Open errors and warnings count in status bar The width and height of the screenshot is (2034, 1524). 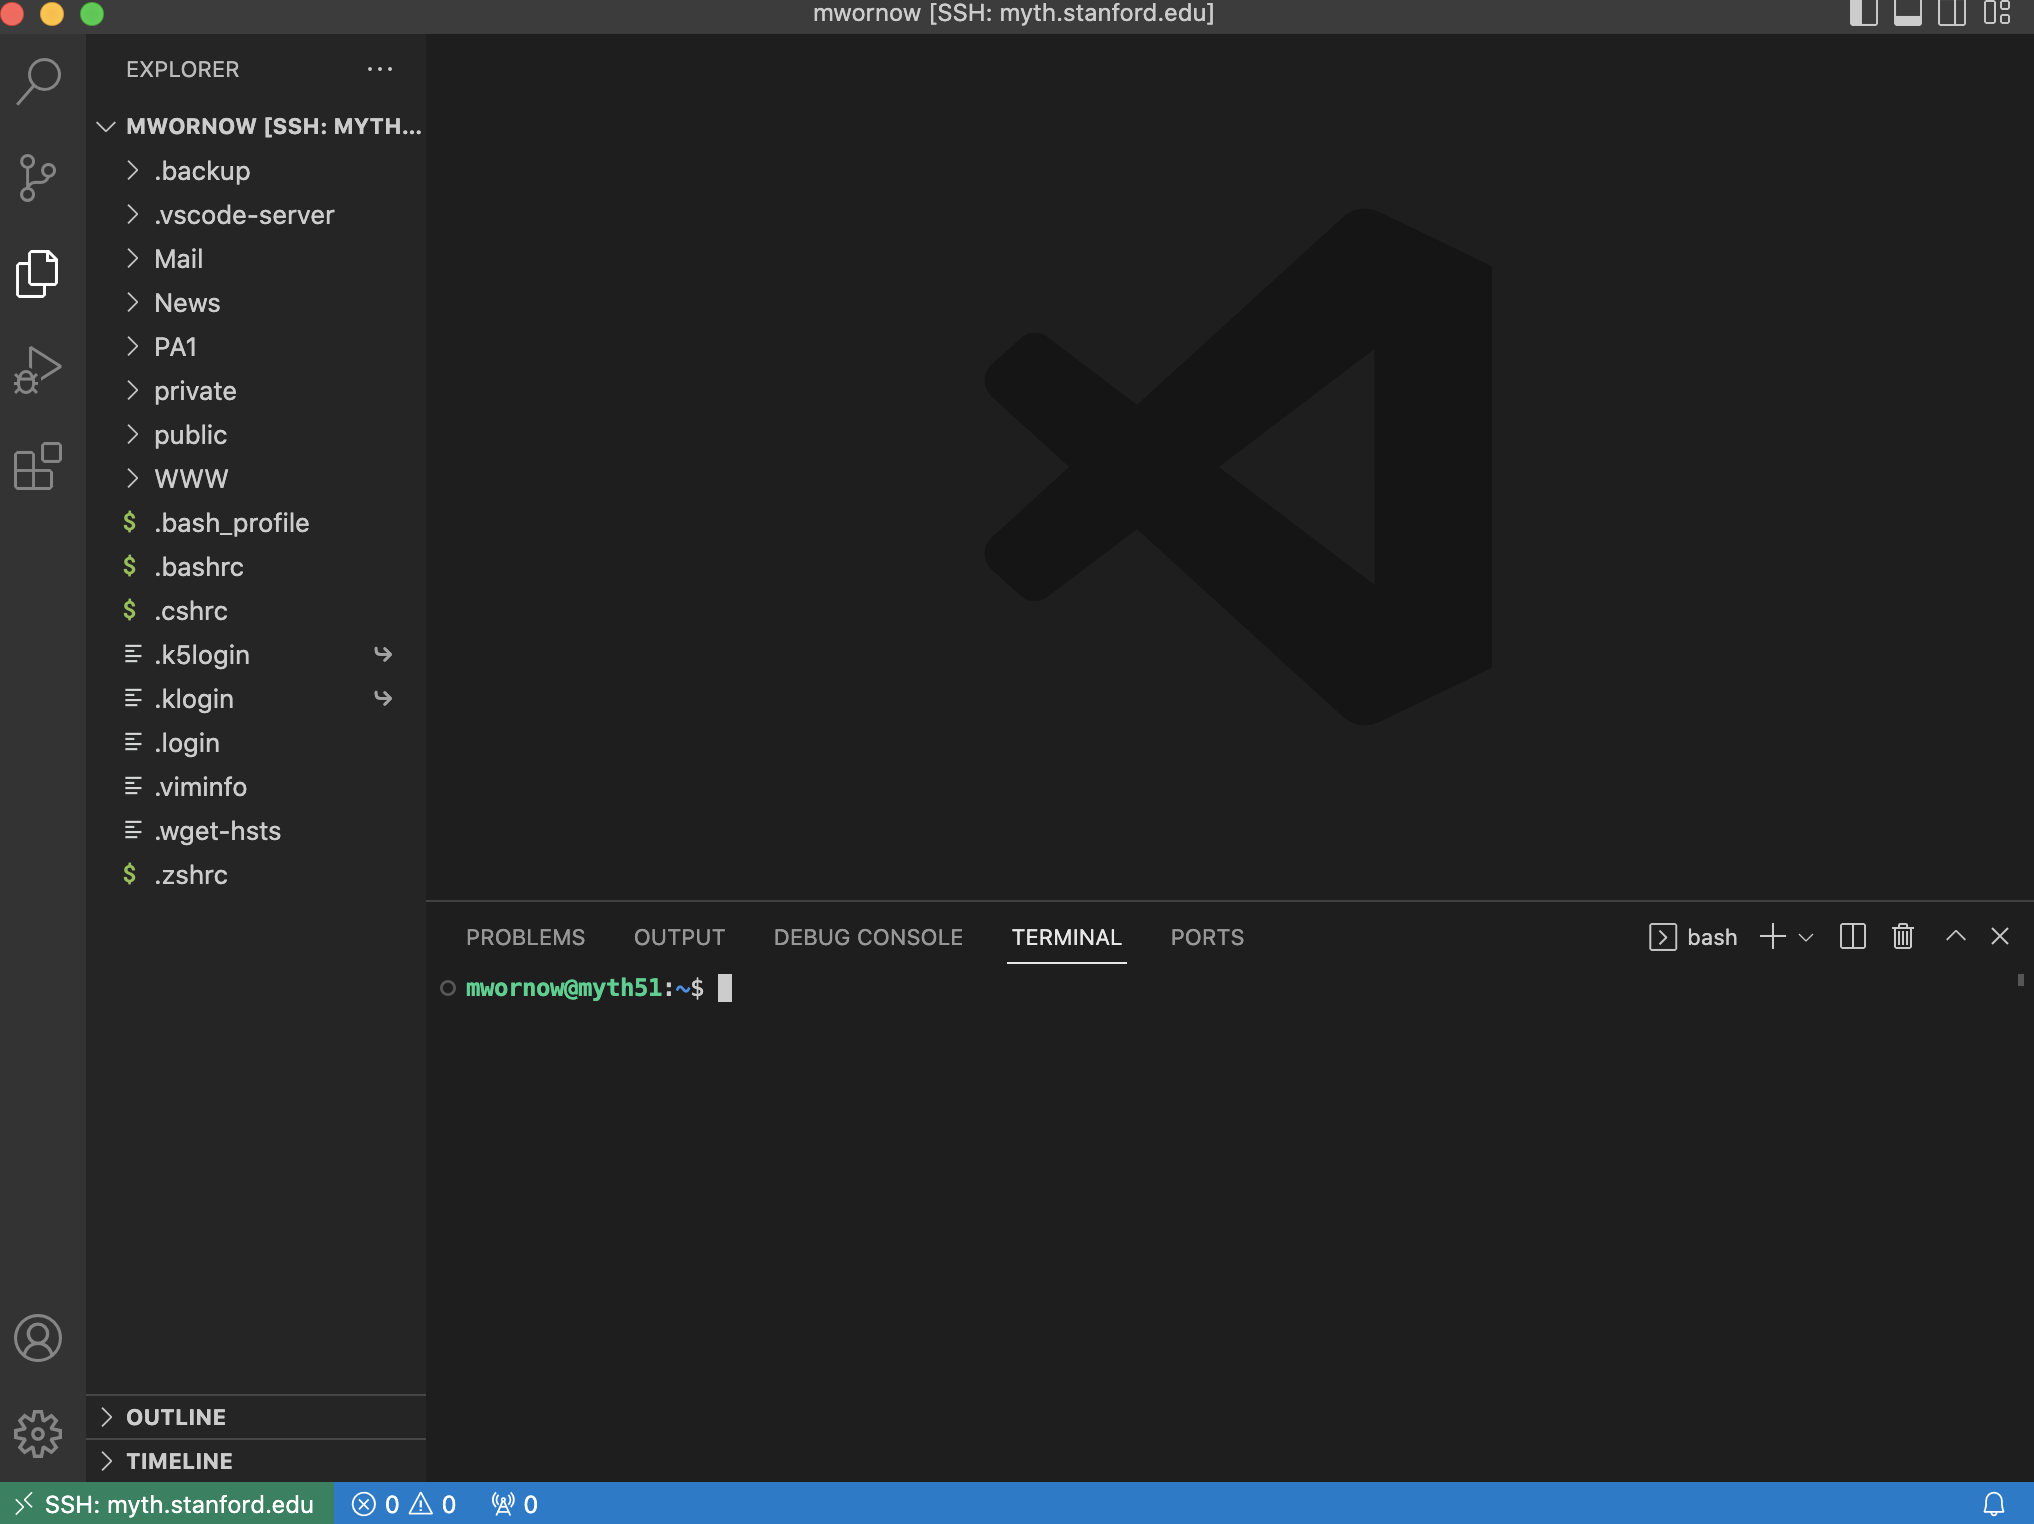pos(404,1504)
